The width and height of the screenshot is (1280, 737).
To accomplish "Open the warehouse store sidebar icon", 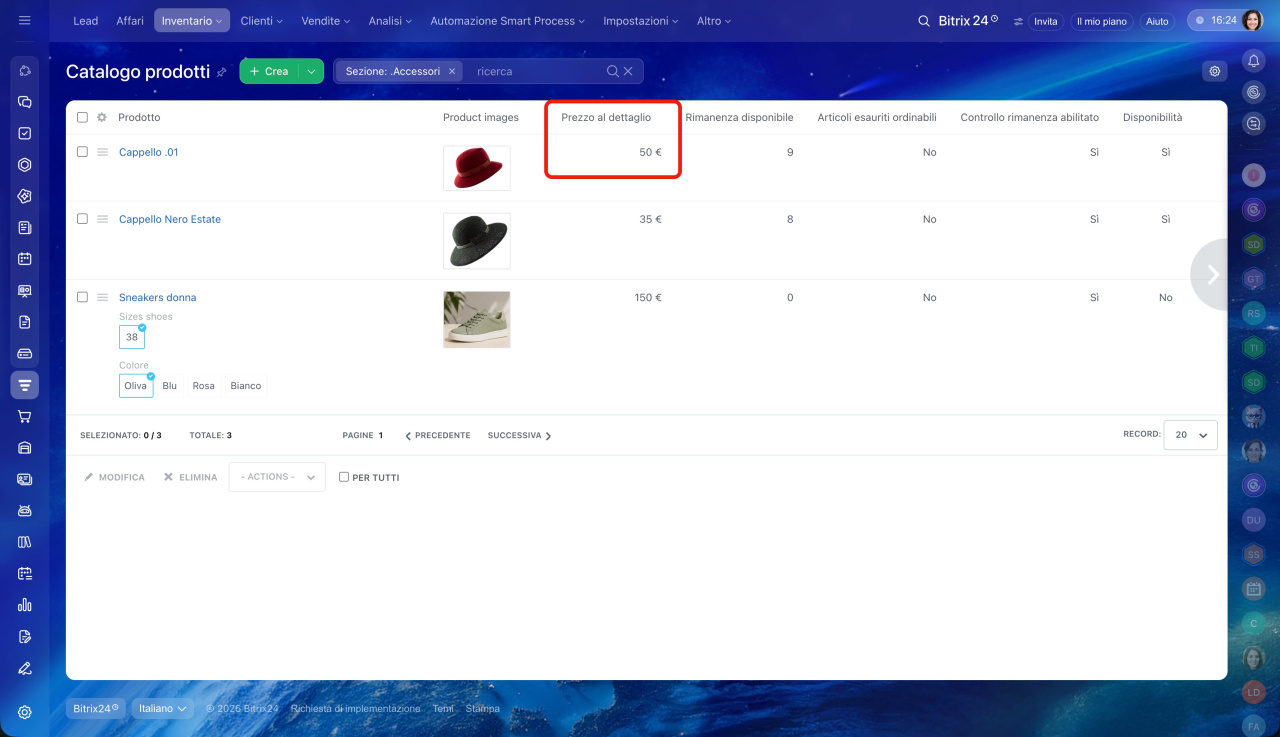I will click(x=25, y=448).
